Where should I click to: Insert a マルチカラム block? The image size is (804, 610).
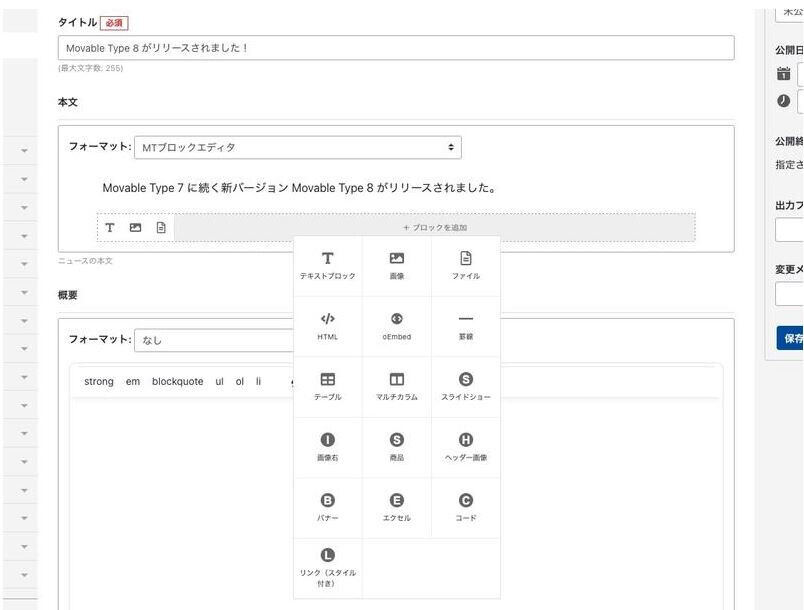click(x=396, y=387)
